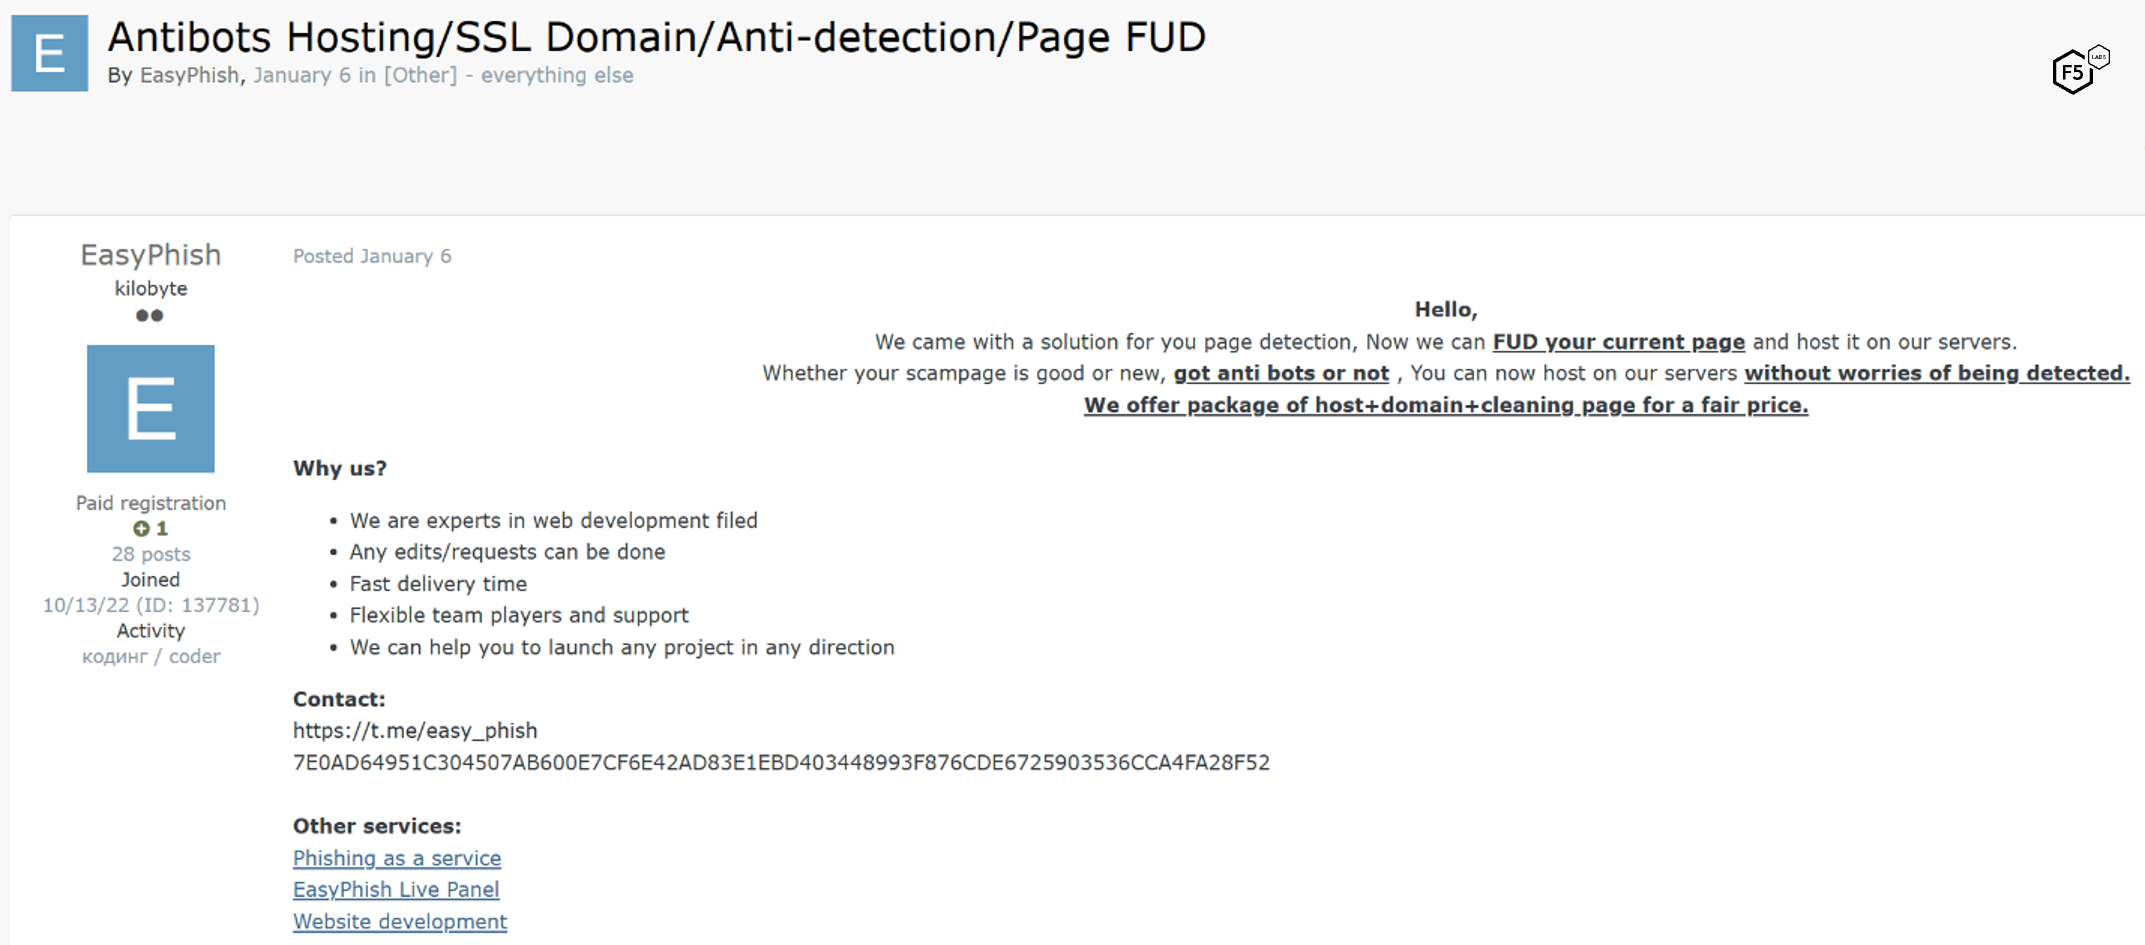Open the EasyPhish author link in the byline
Screen dimensions: 2145x945
[x=189, y=75]
